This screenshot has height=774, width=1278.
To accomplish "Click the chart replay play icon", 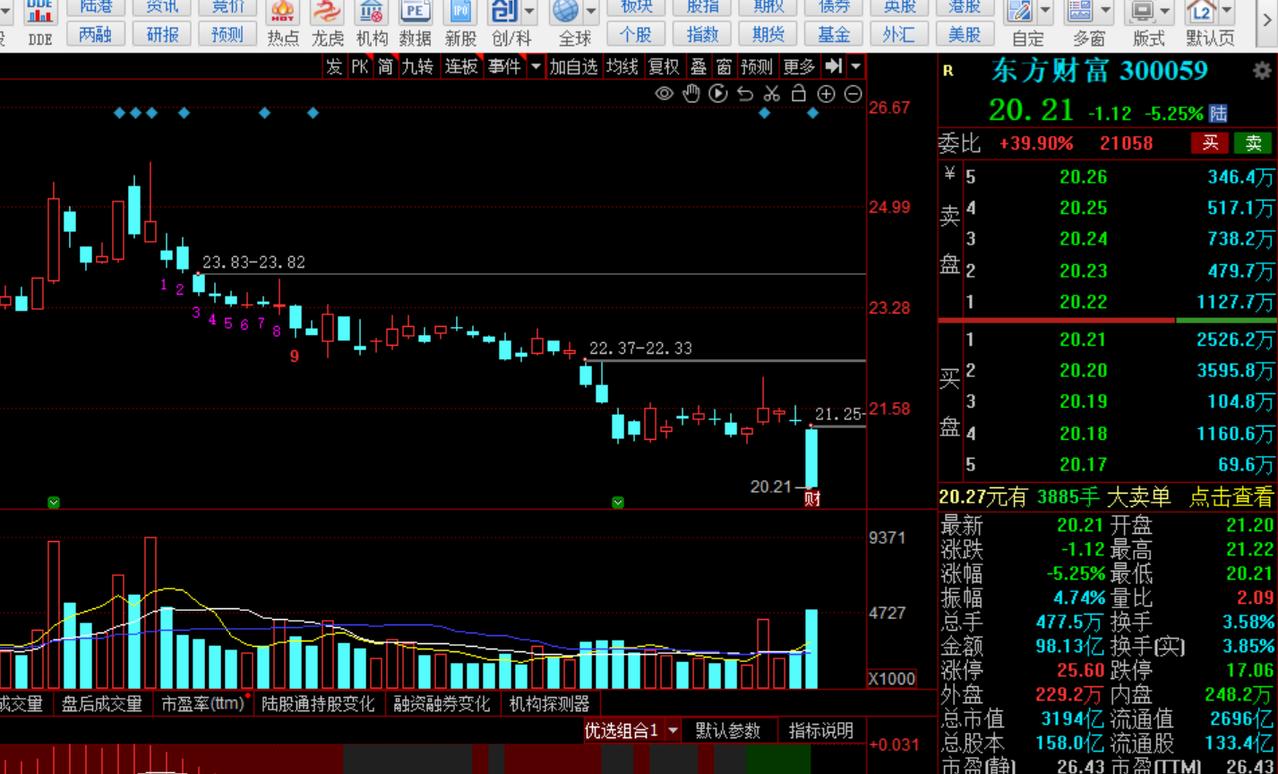I will pos(718,93).
